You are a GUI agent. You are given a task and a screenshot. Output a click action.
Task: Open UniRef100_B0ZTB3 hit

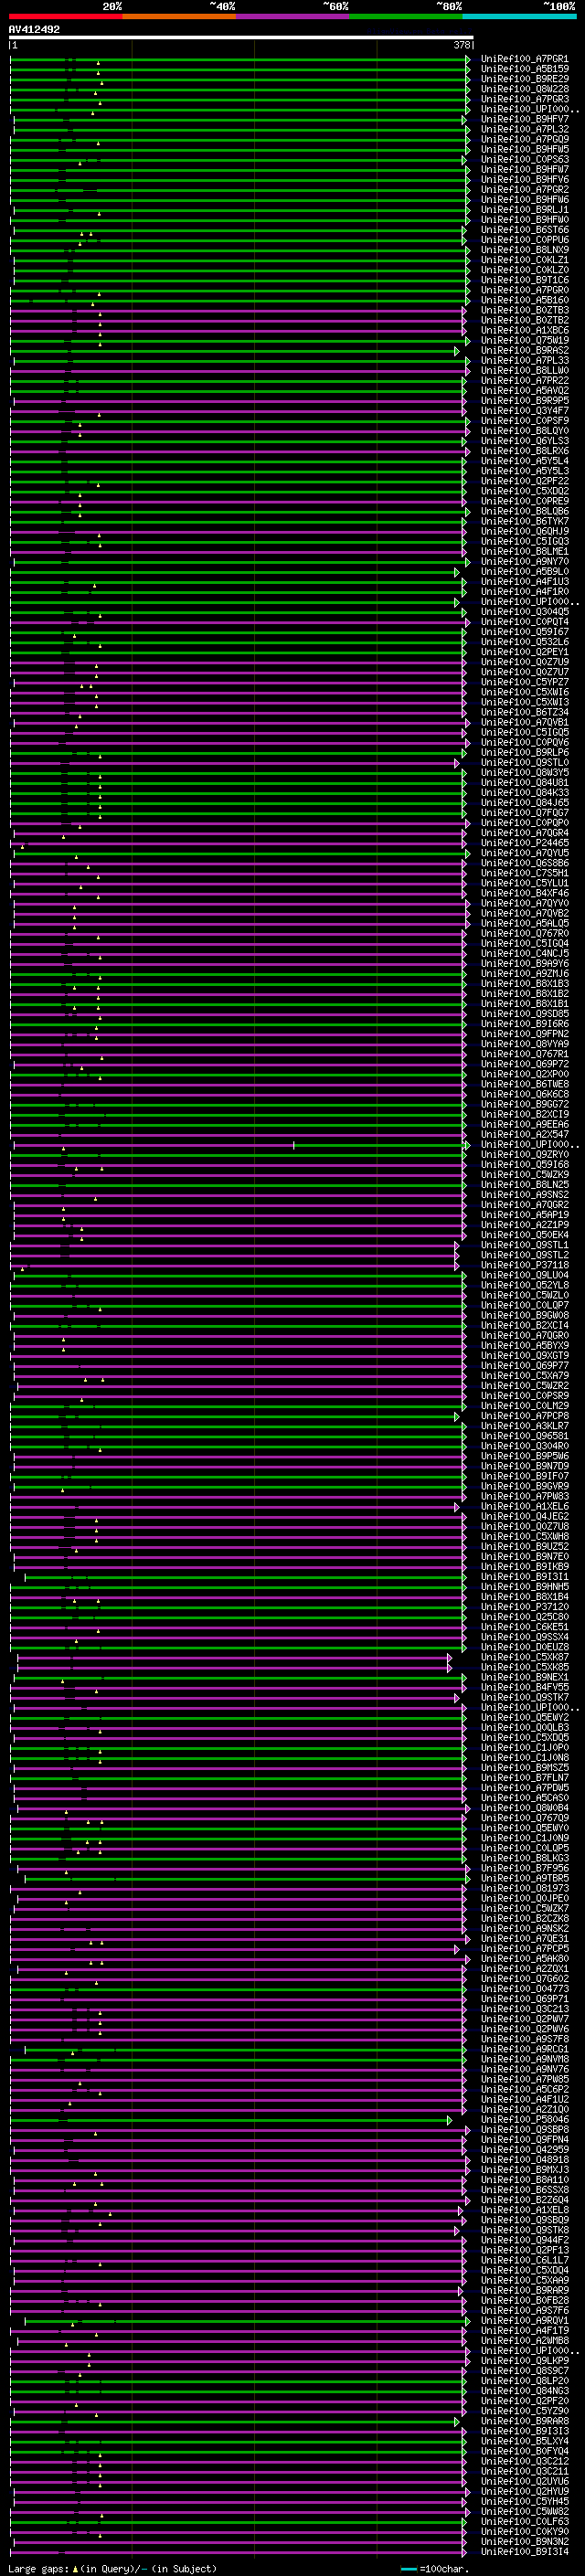coord(524,310)
